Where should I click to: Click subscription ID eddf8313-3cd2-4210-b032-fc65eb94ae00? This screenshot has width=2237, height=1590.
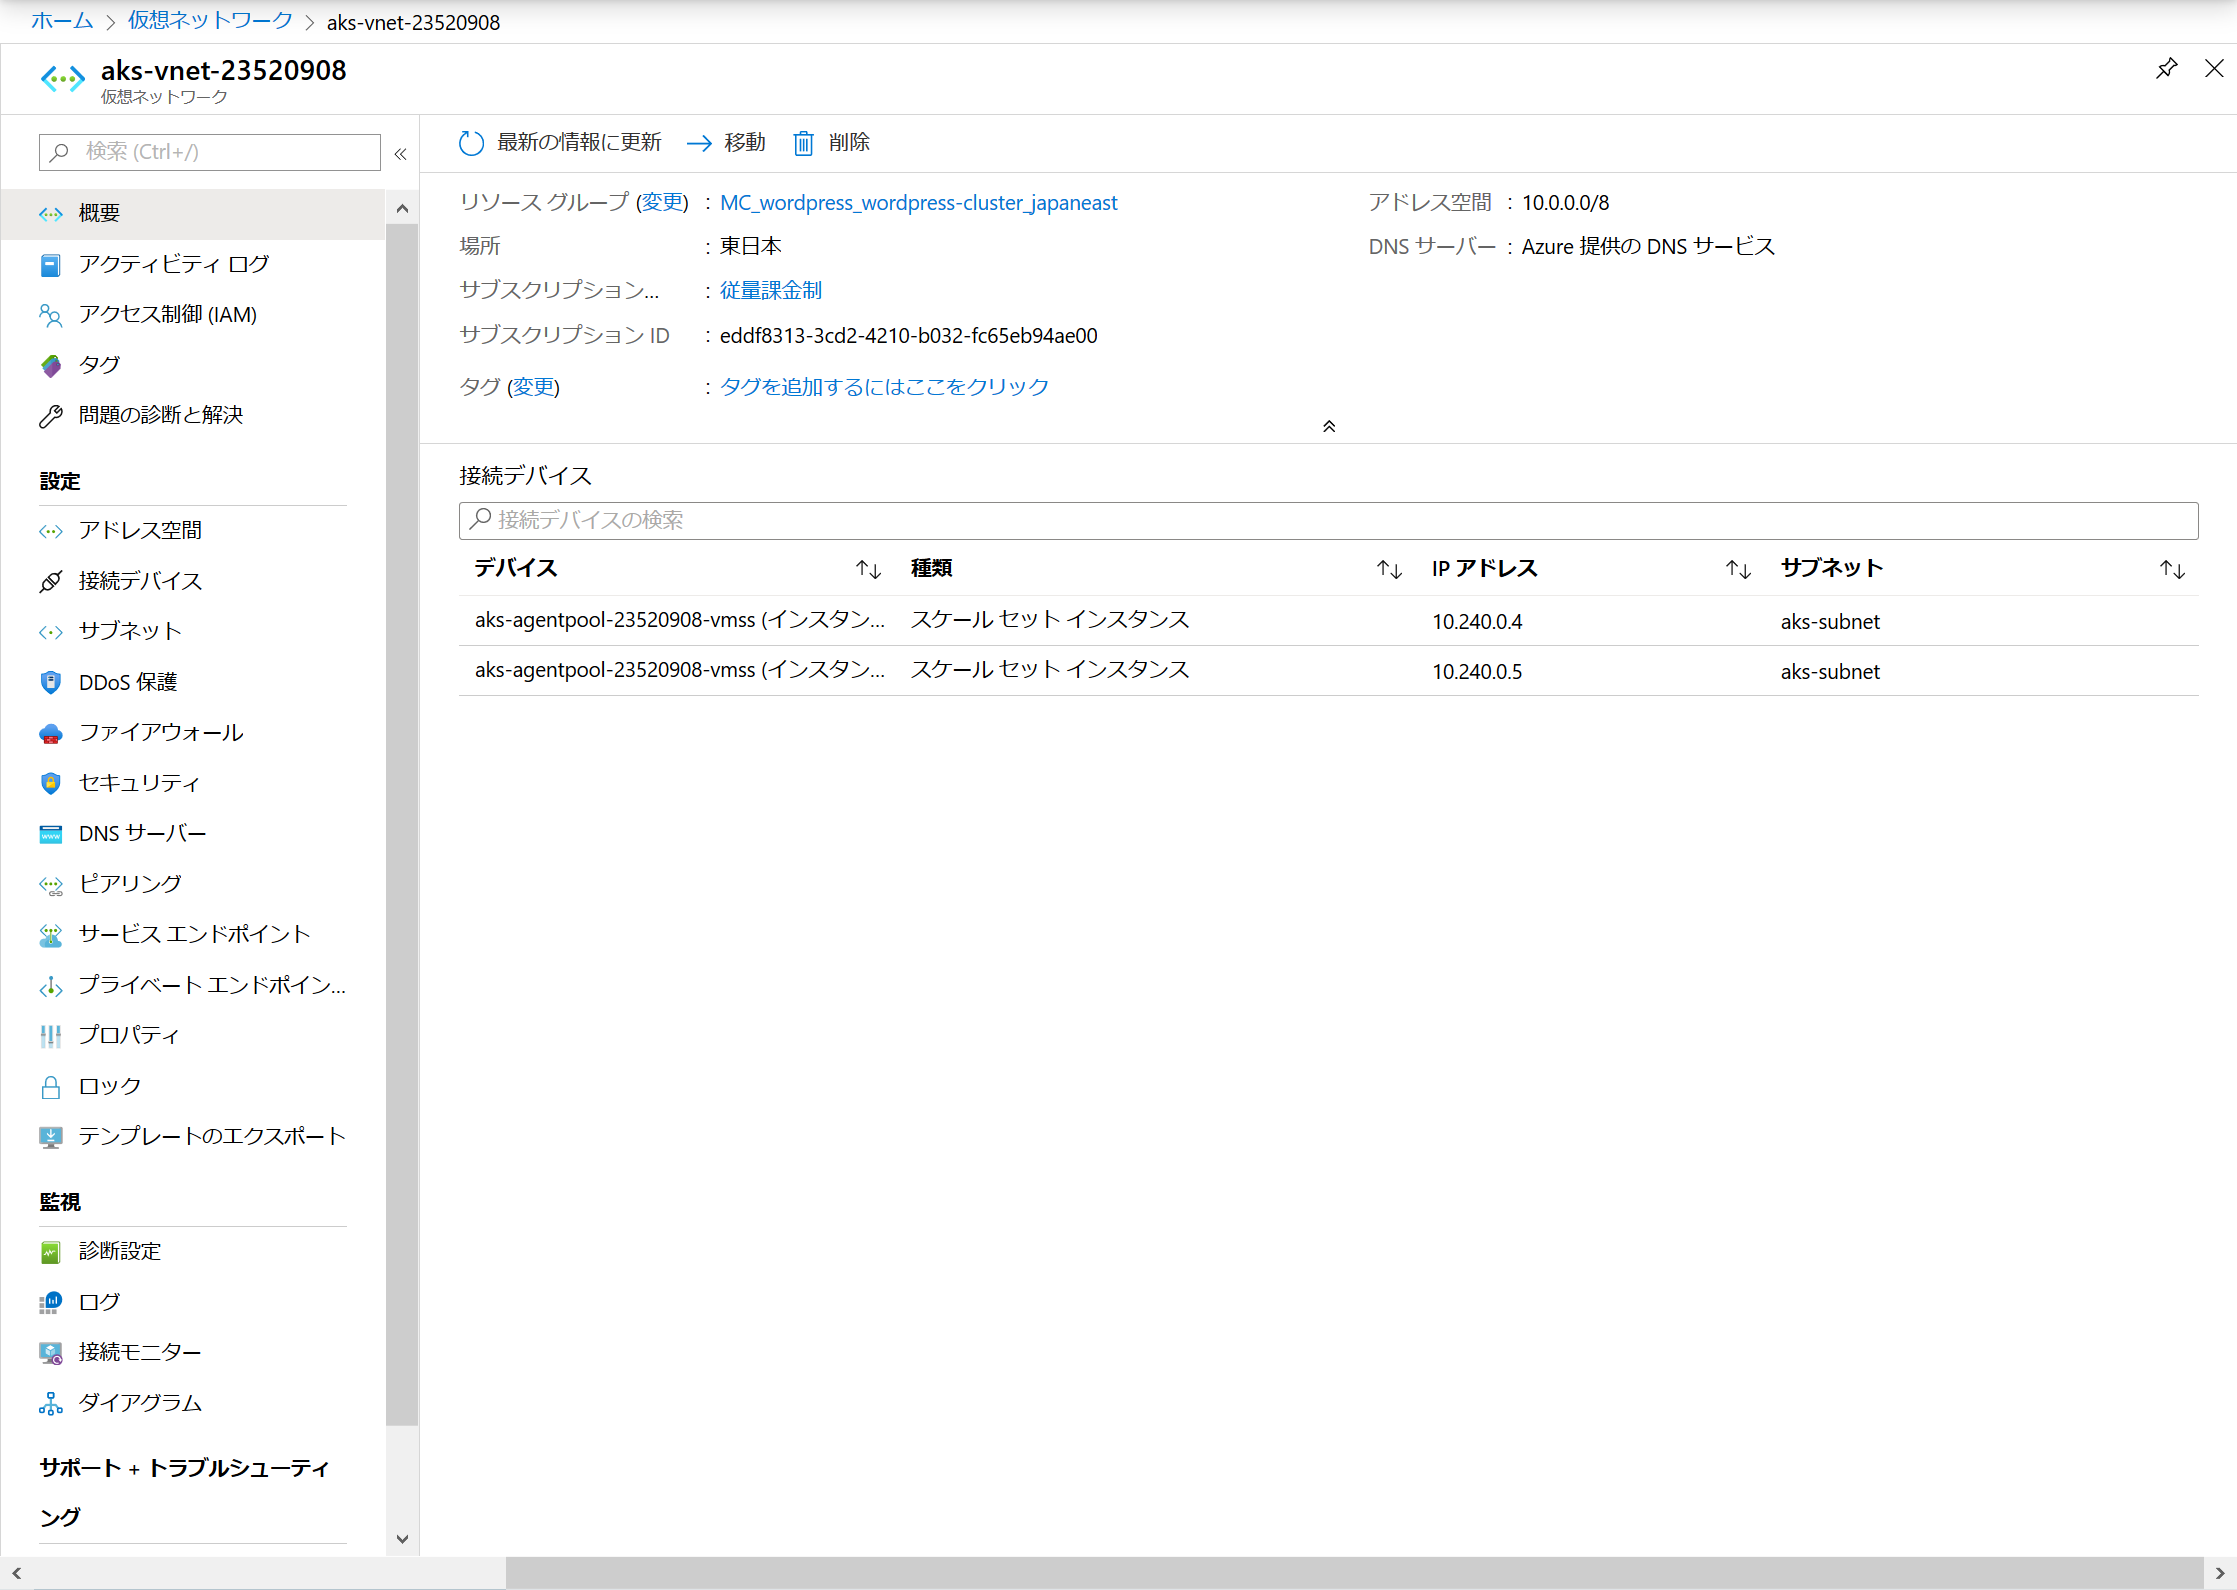point(908,336)
